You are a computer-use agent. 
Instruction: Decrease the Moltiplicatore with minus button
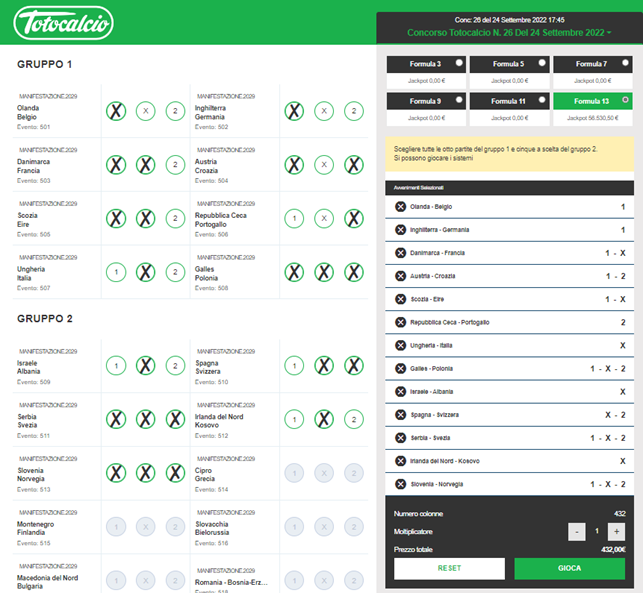pyautogui.click(x=576, y=532)
